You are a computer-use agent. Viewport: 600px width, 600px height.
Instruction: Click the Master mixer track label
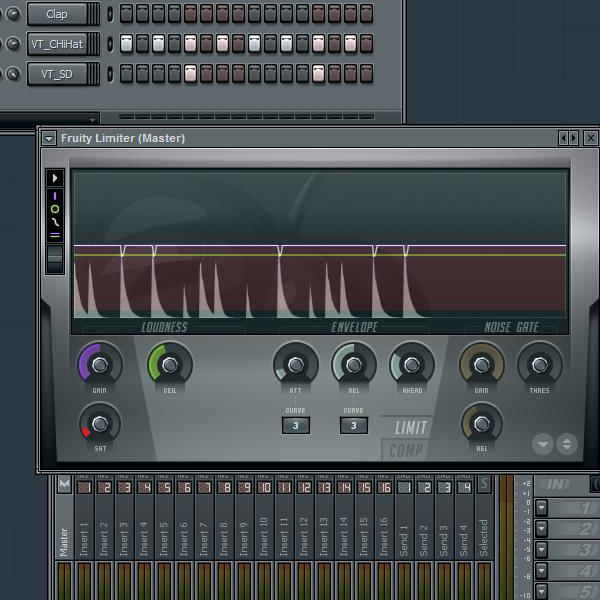pos(64,542)
